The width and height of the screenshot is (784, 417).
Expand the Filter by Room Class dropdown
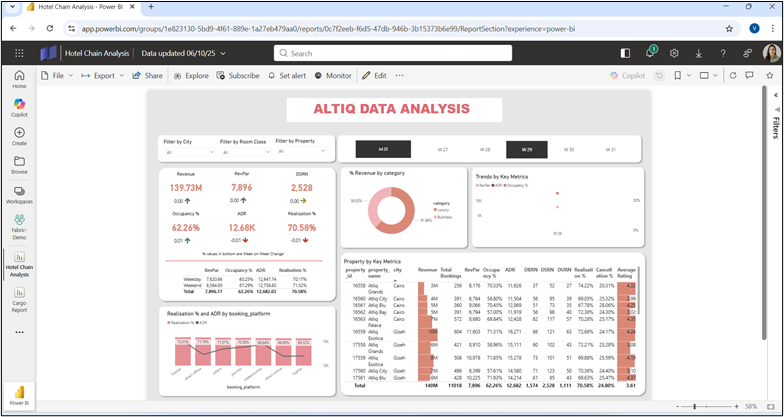pyautogui.click(x=244, y=153)
